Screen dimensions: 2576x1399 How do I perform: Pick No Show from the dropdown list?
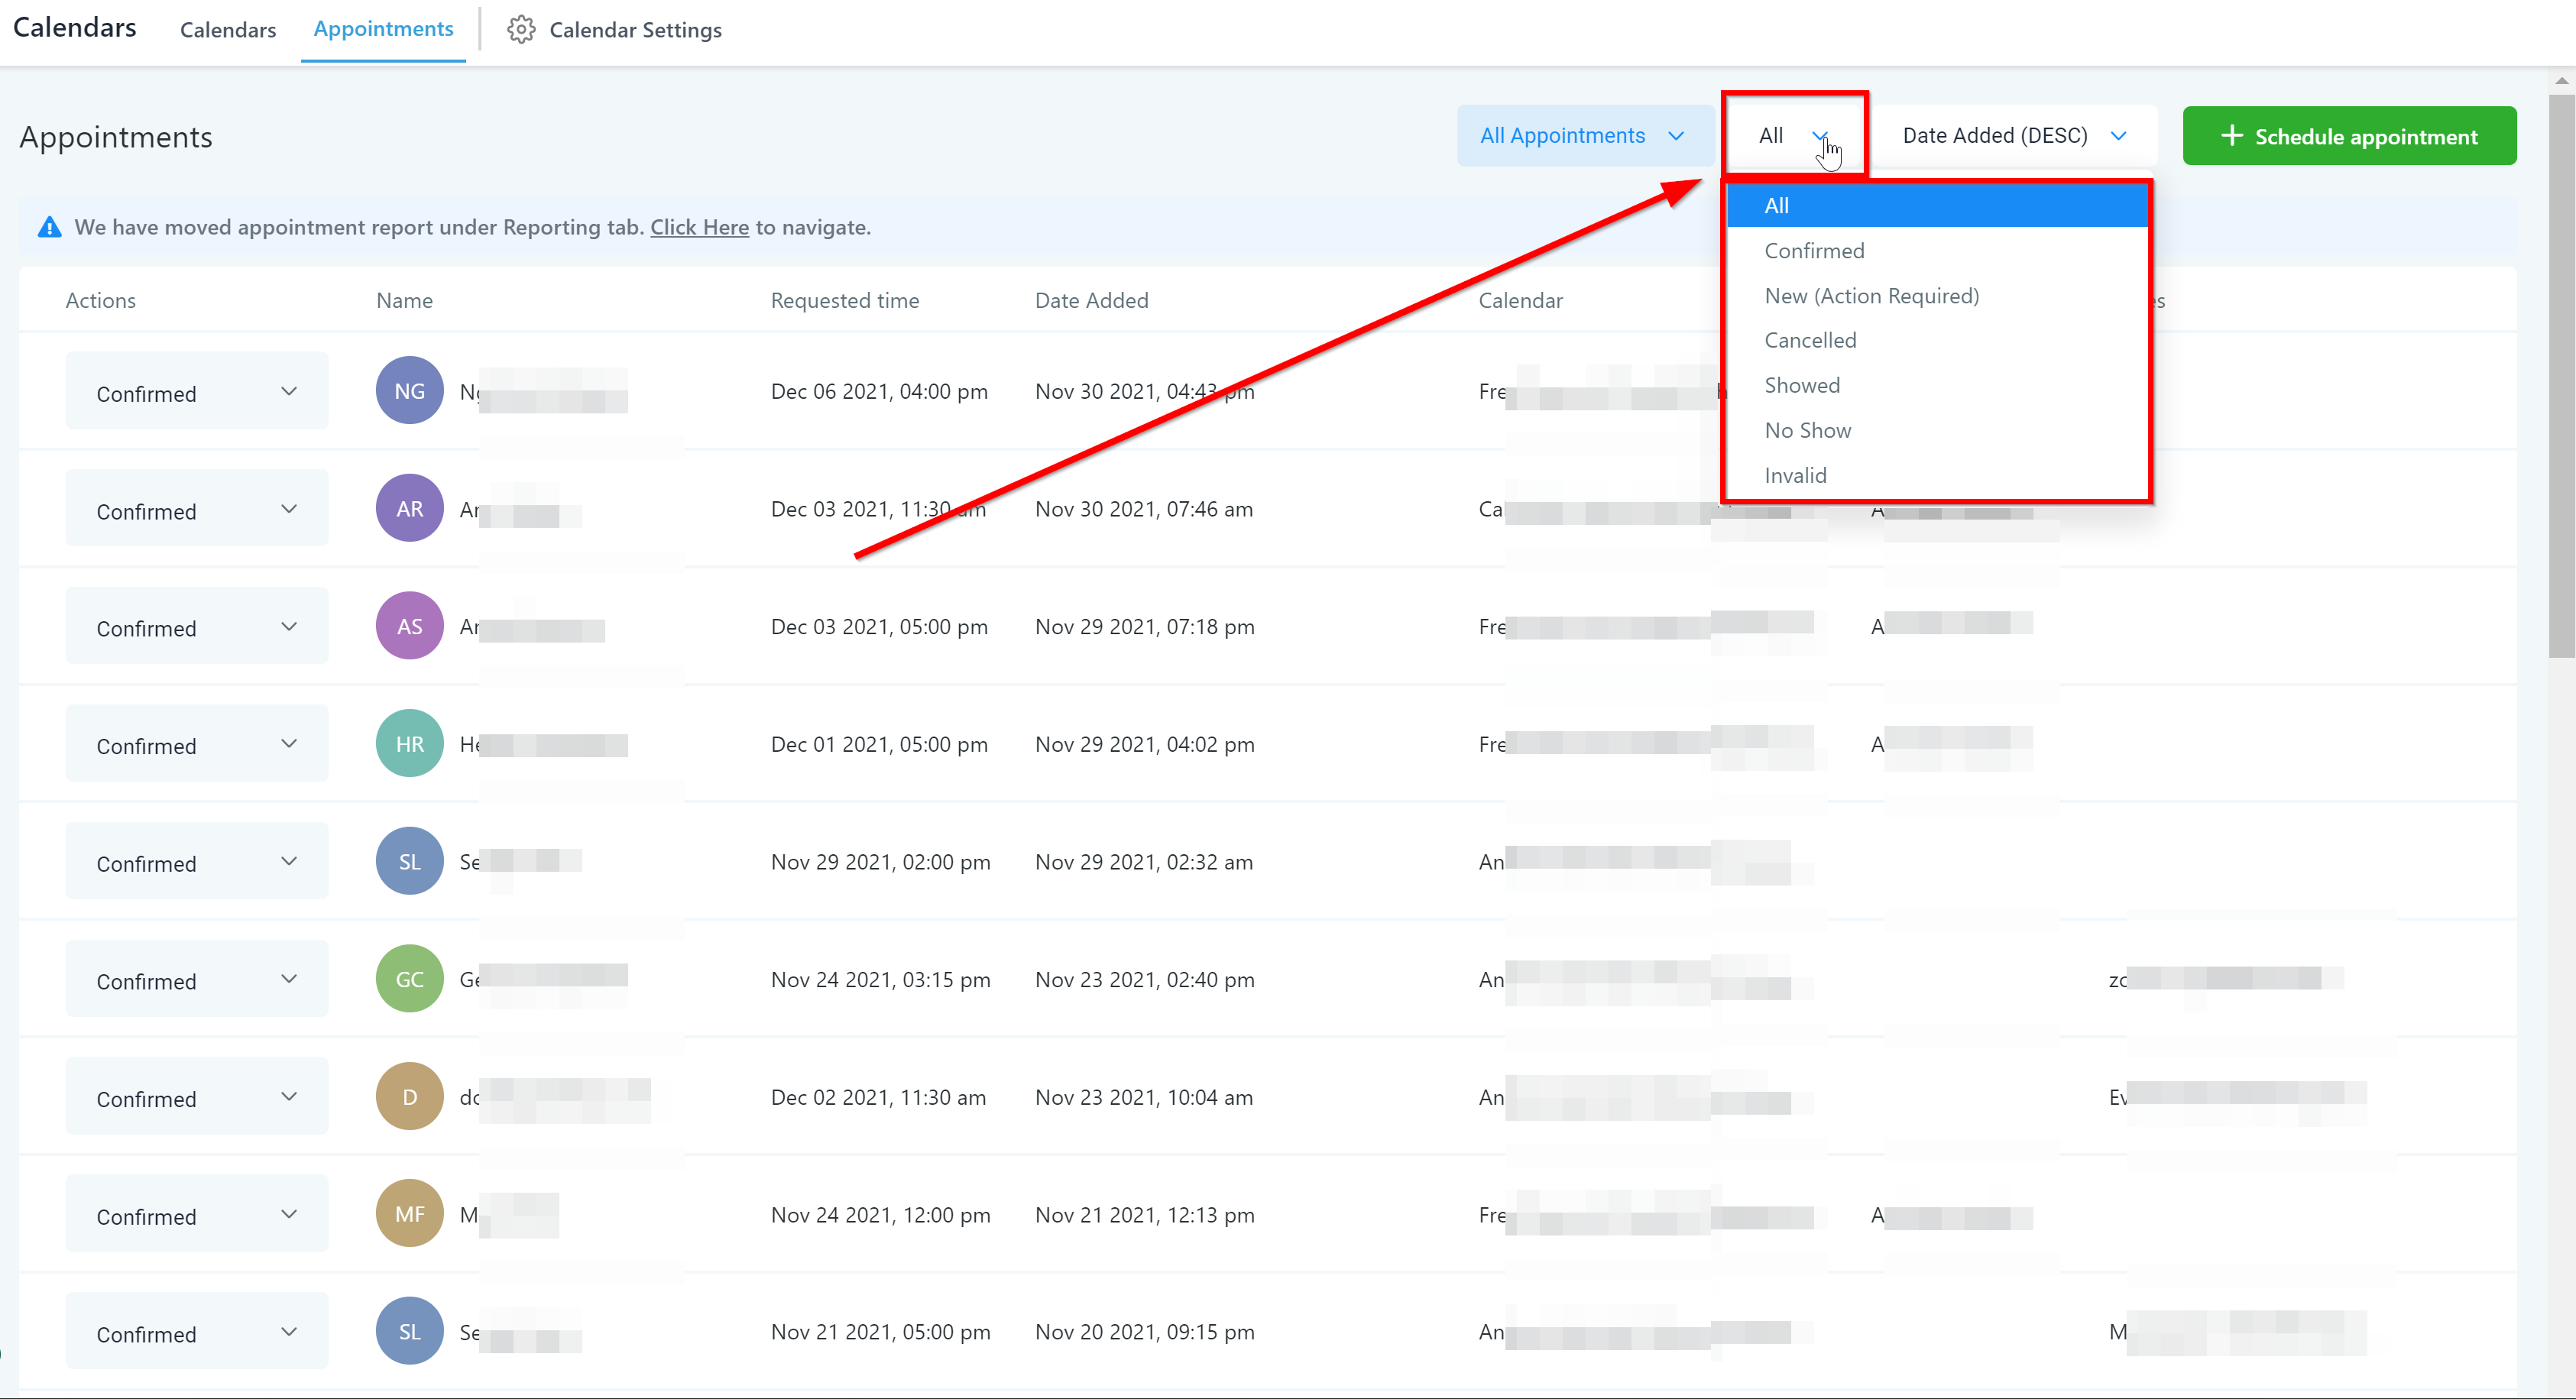[x=1807, y=430]
